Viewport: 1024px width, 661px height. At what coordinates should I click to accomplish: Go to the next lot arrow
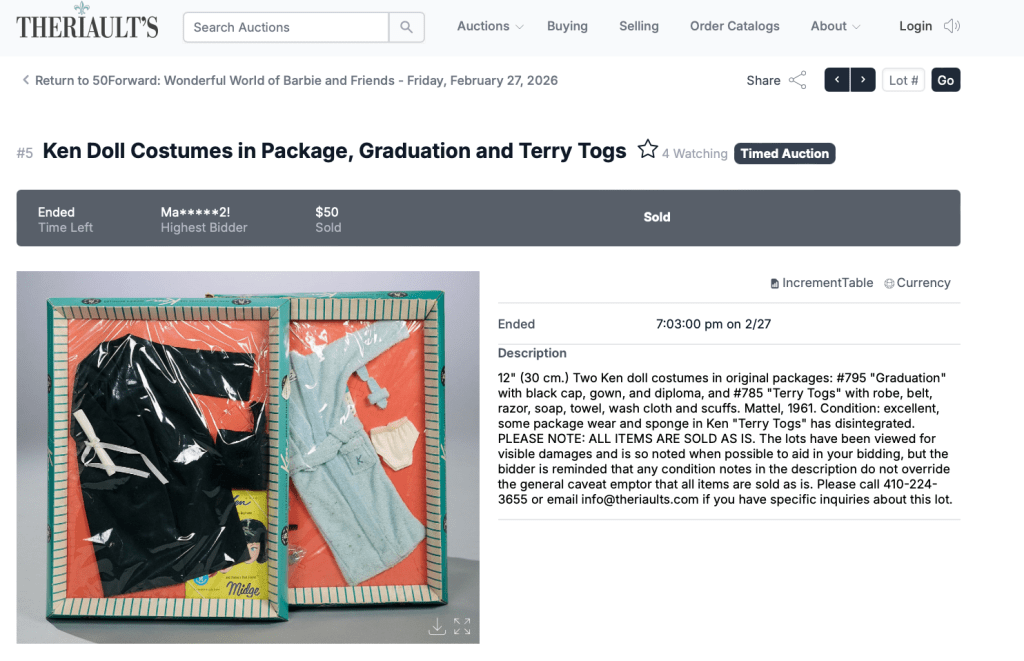pyautogui.click(x=863, y=80)
